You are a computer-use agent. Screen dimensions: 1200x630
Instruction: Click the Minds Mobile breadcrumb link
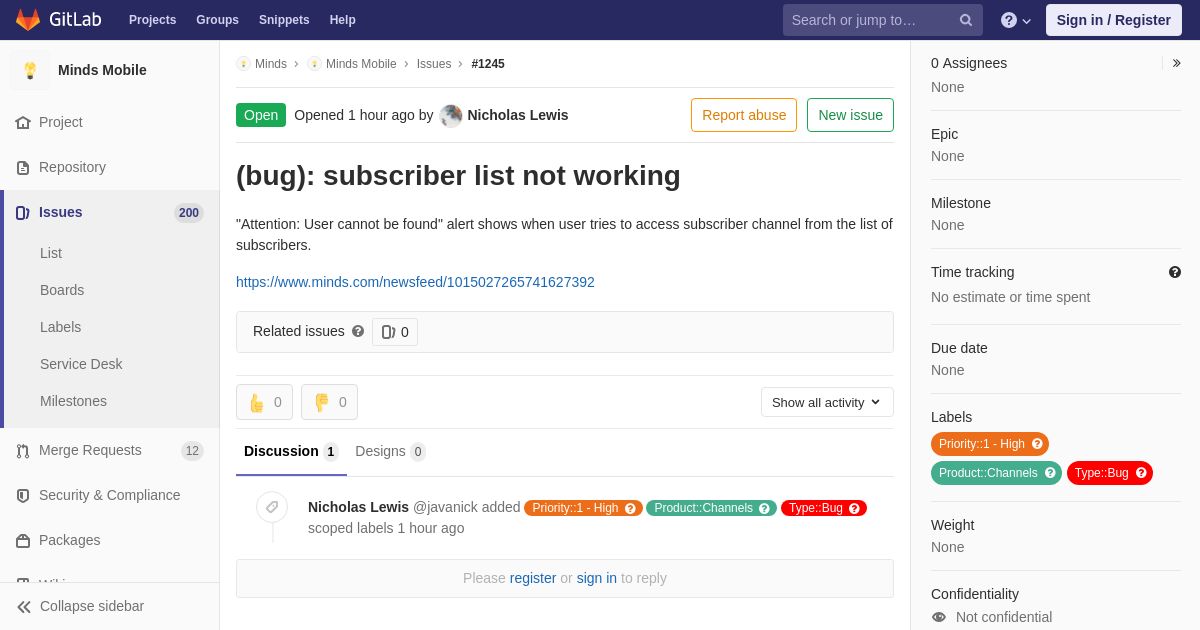pos(361,64)
